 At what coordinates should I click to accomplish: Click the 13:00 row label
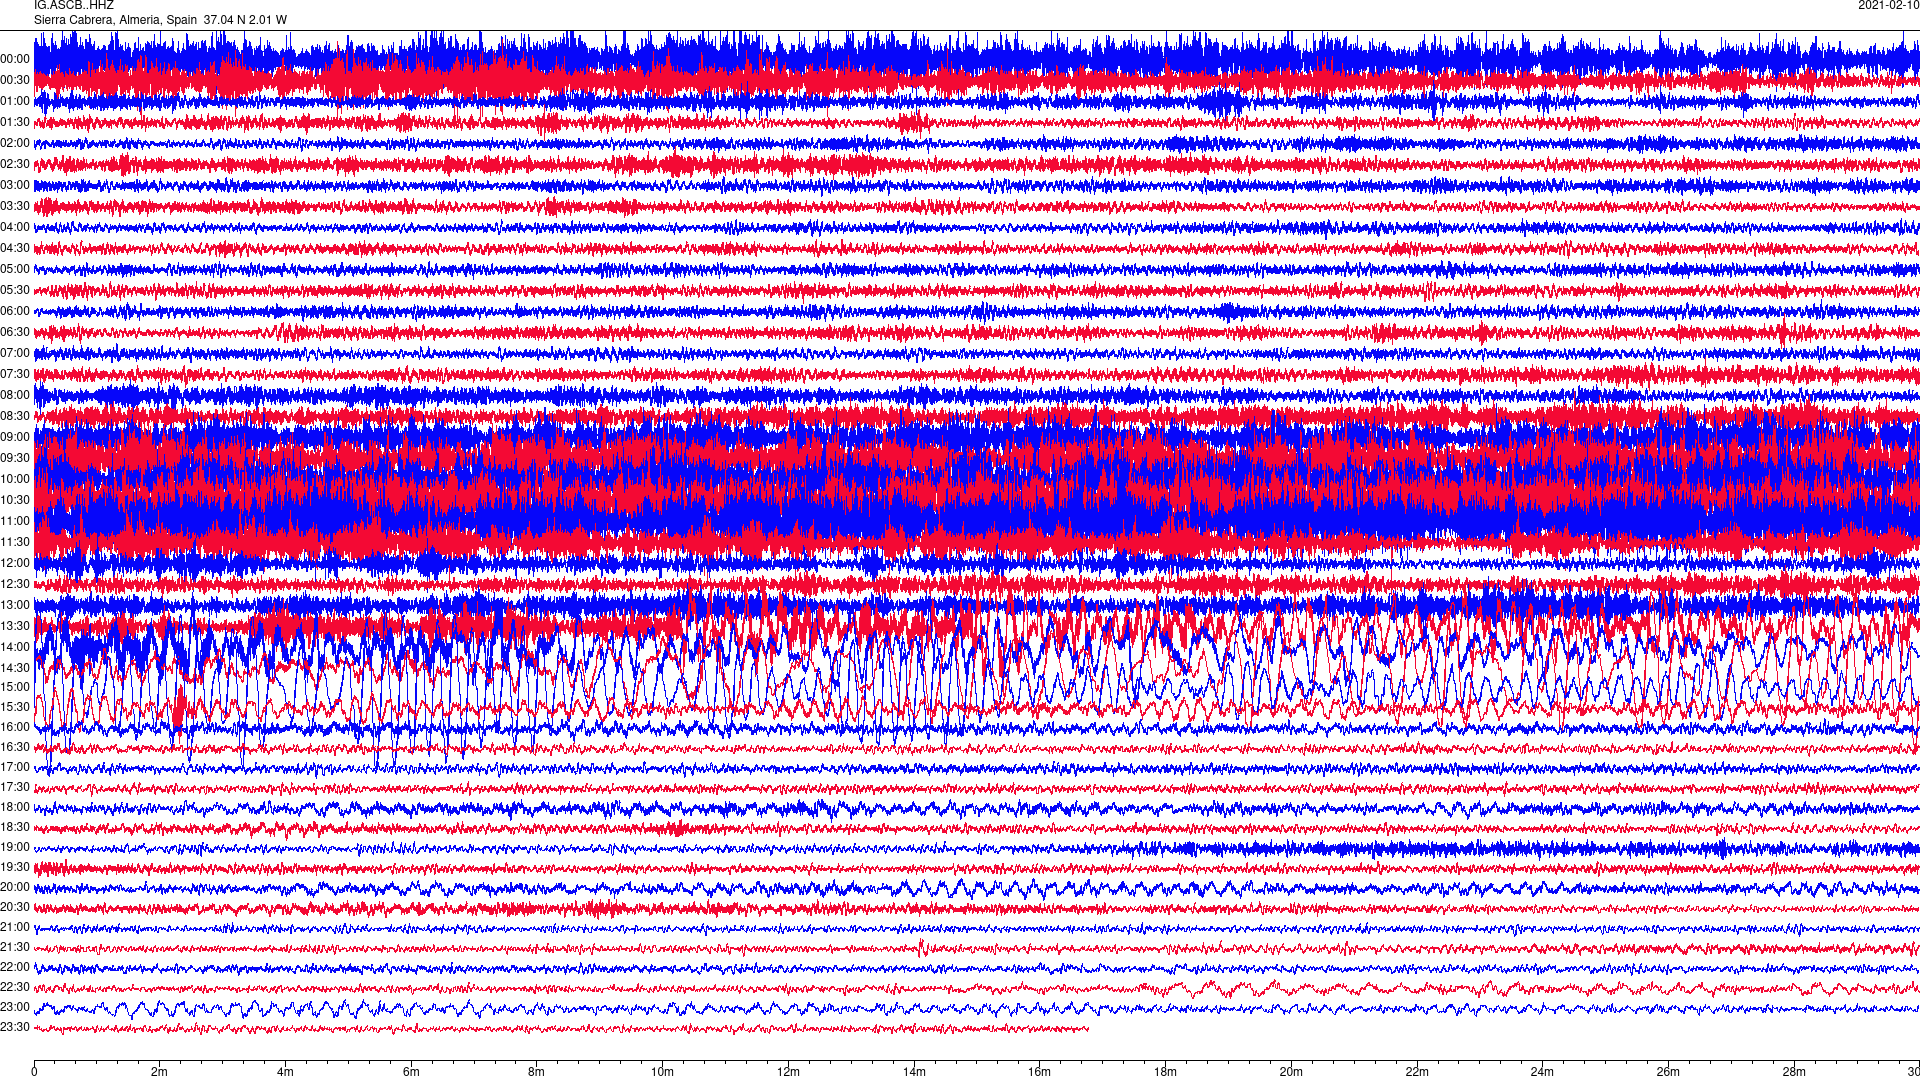[x=15, y=605]
